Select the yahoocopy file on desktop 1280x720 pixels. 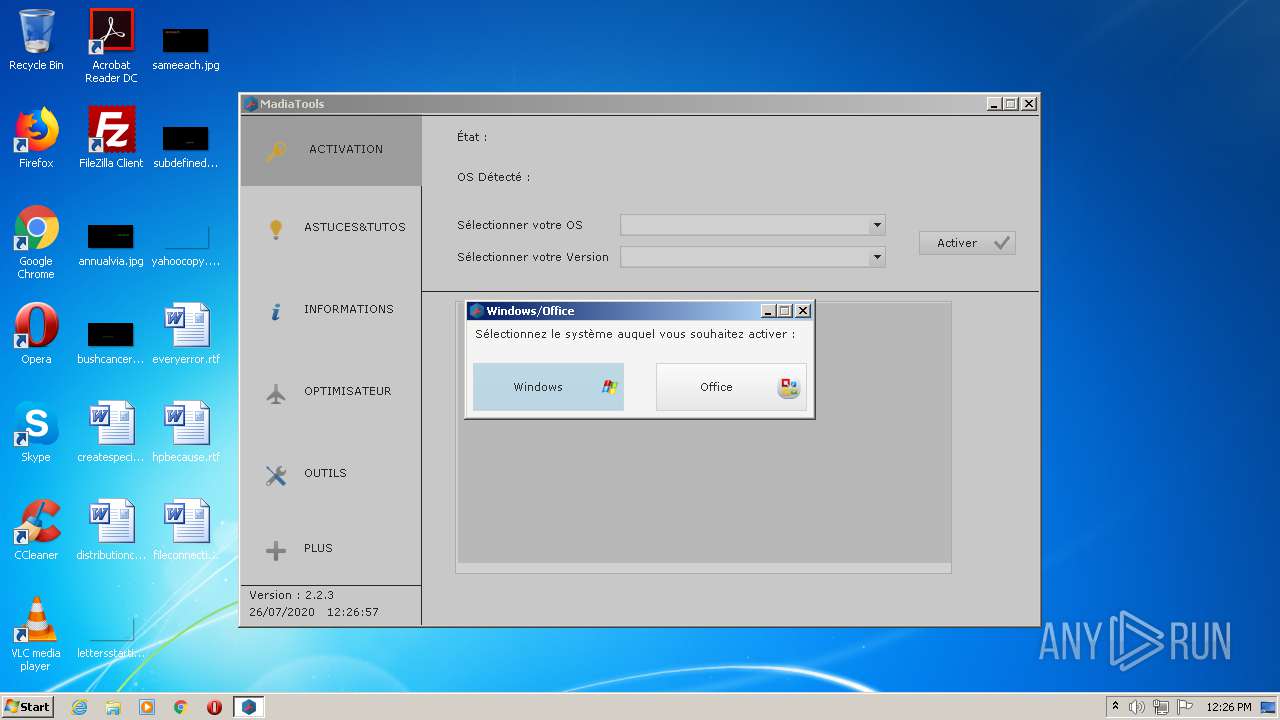(x=186, y=244)
